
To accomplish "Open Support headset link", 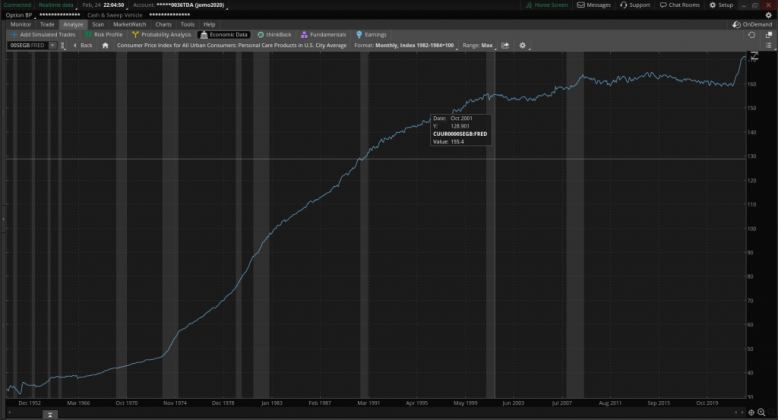I will [x=634, y=5].
